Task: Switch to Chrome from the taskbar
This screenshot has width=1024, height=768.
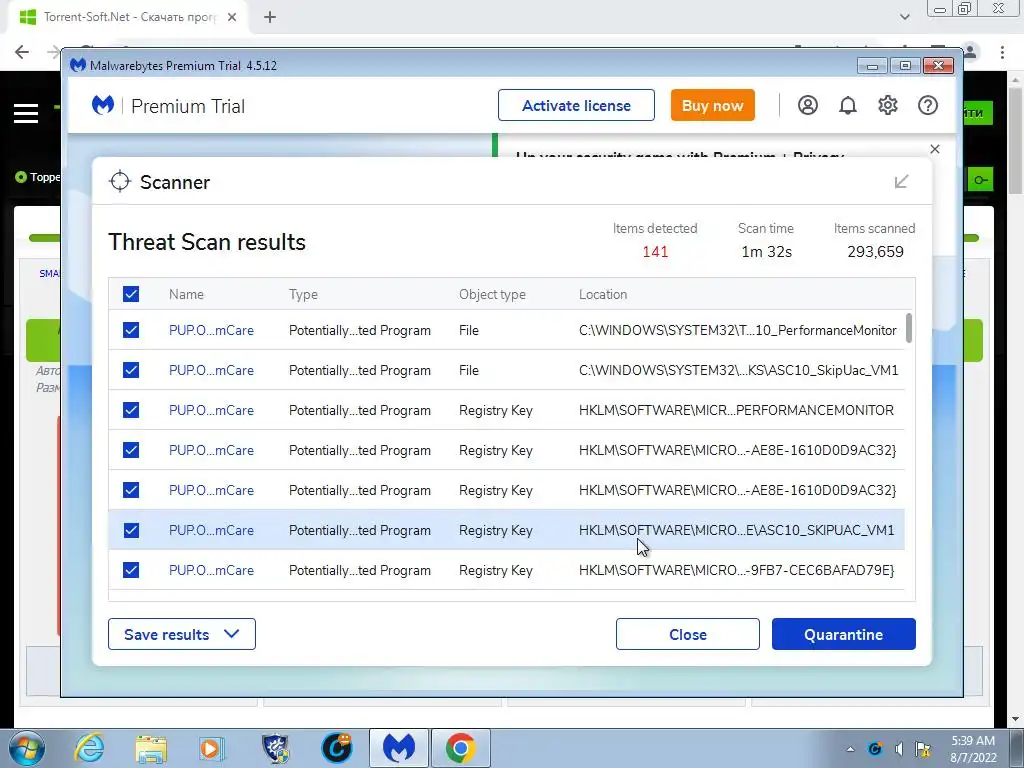Action: [x=460, y=748]
